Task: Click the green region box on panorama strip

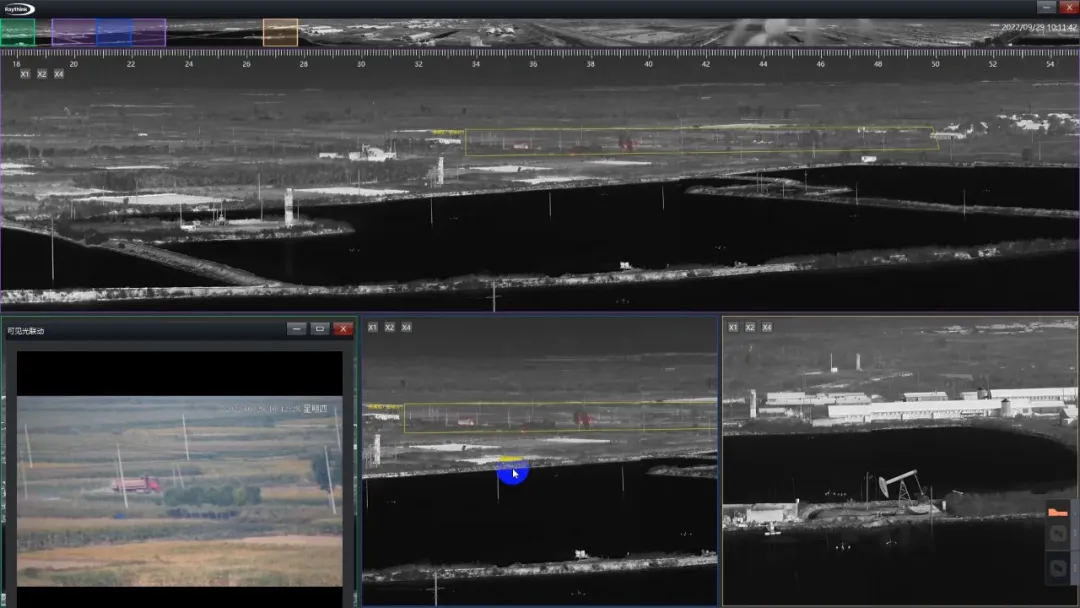Action: pyautogui.click(x=17, y=33)
